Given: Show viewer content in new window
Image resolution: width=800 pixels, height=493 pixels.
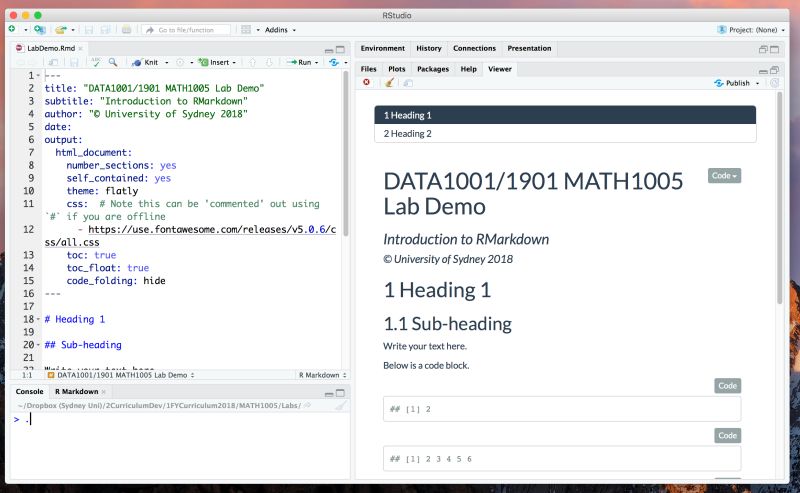Looking at the screenshot, I should coord(408,83).
